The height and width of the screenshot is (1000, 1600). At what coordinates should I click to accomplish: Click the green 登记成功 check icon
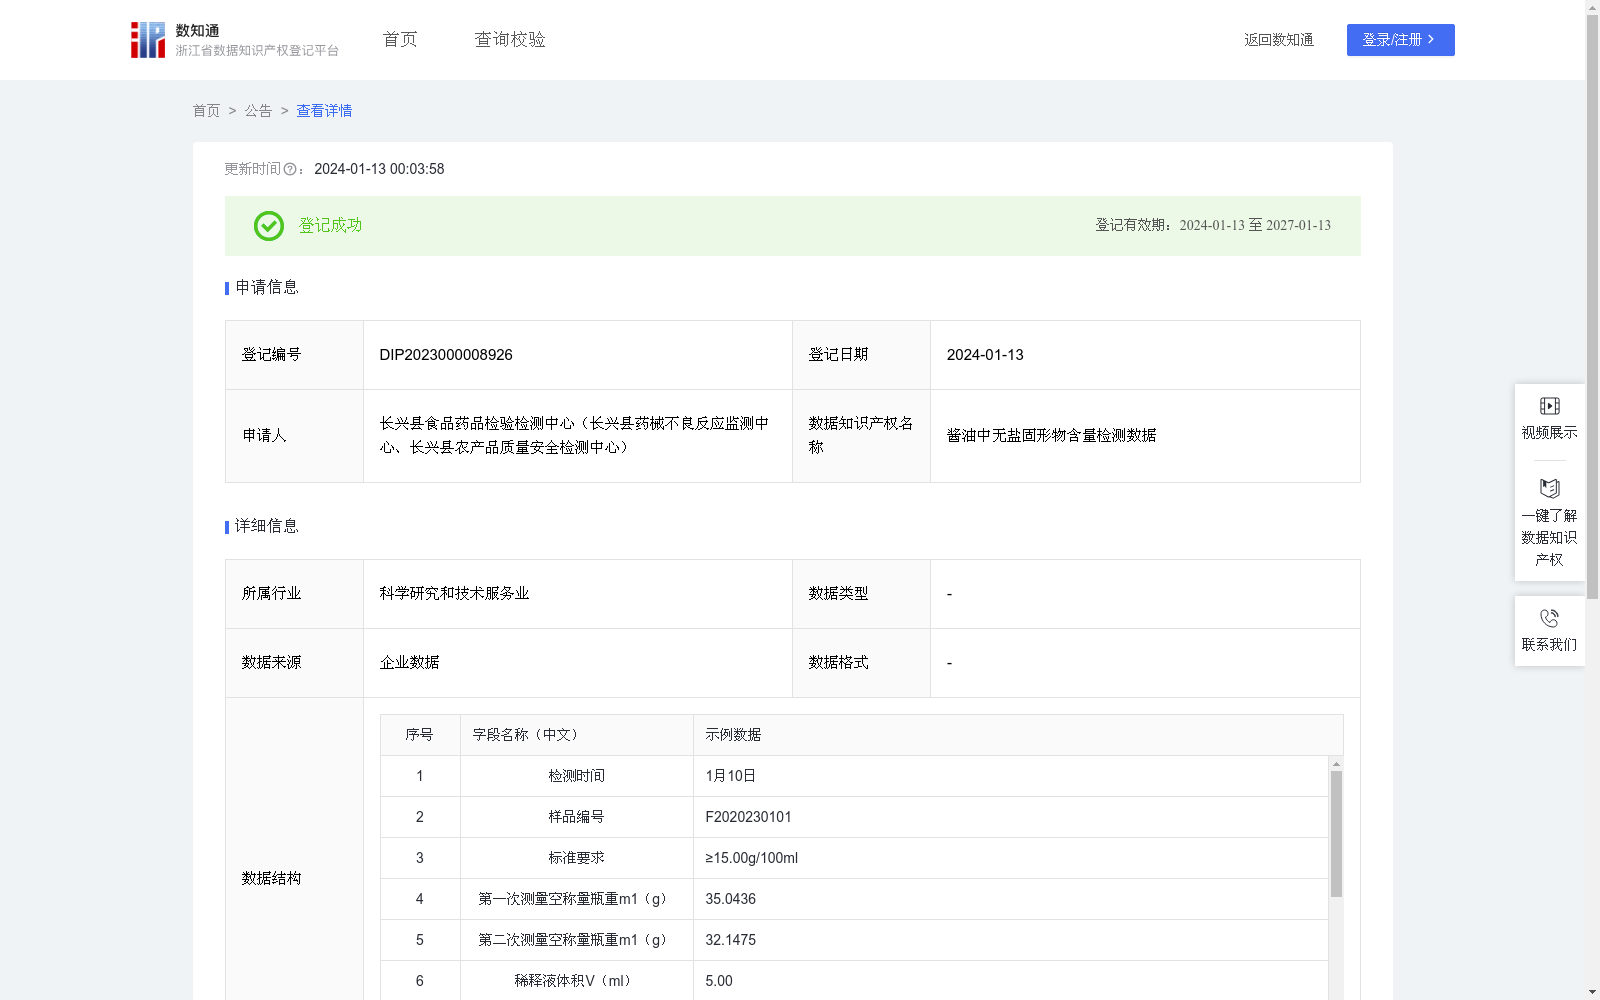click(268, 226)
